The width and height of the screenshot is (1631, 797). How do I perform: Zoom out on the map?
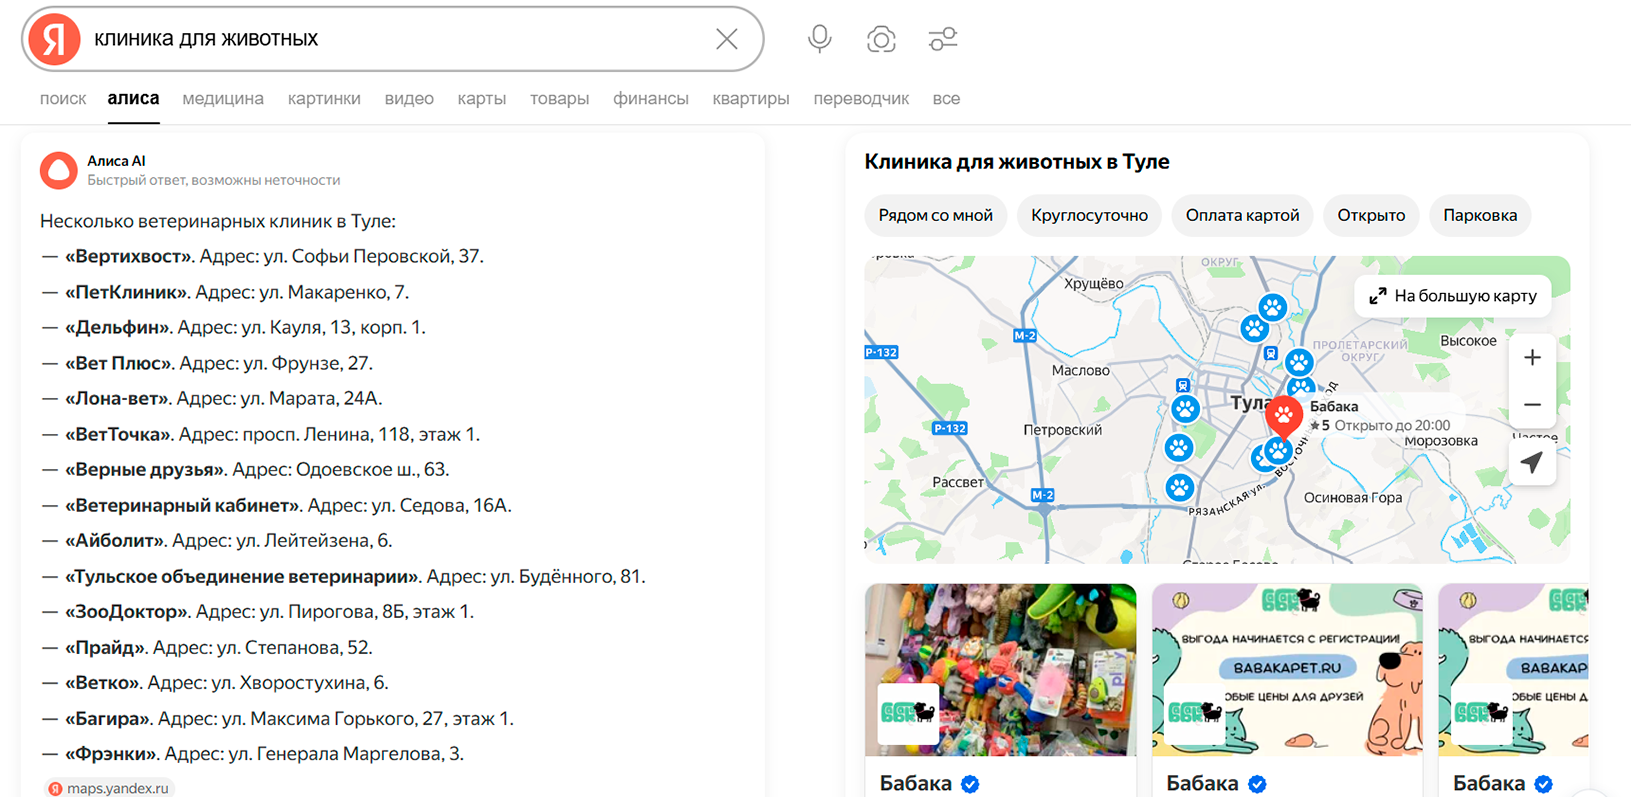(1532, 405)
